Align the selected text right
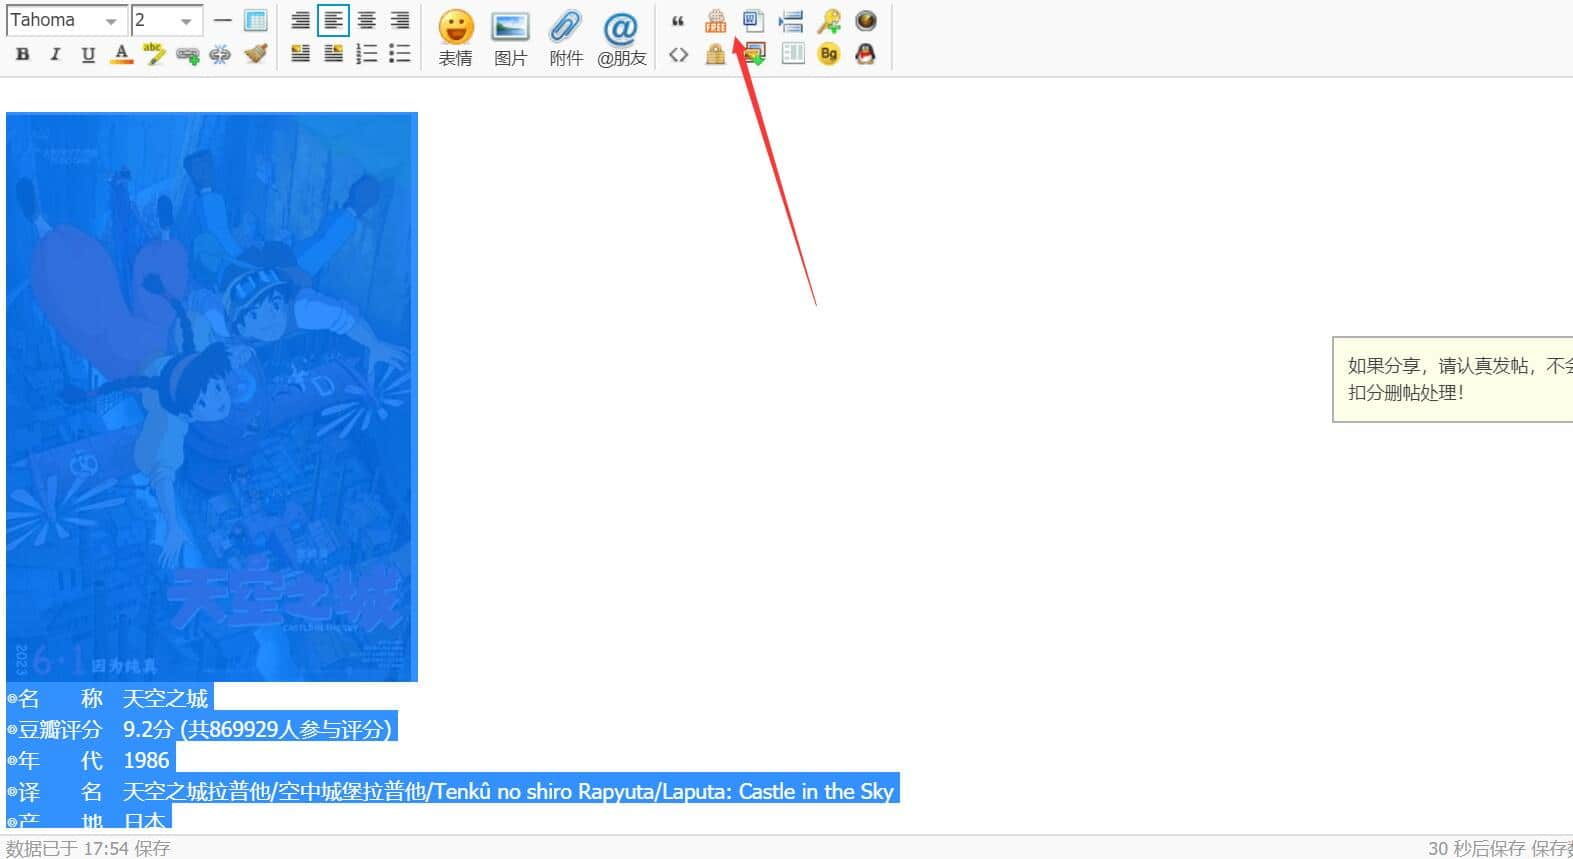 click(400, 20)
